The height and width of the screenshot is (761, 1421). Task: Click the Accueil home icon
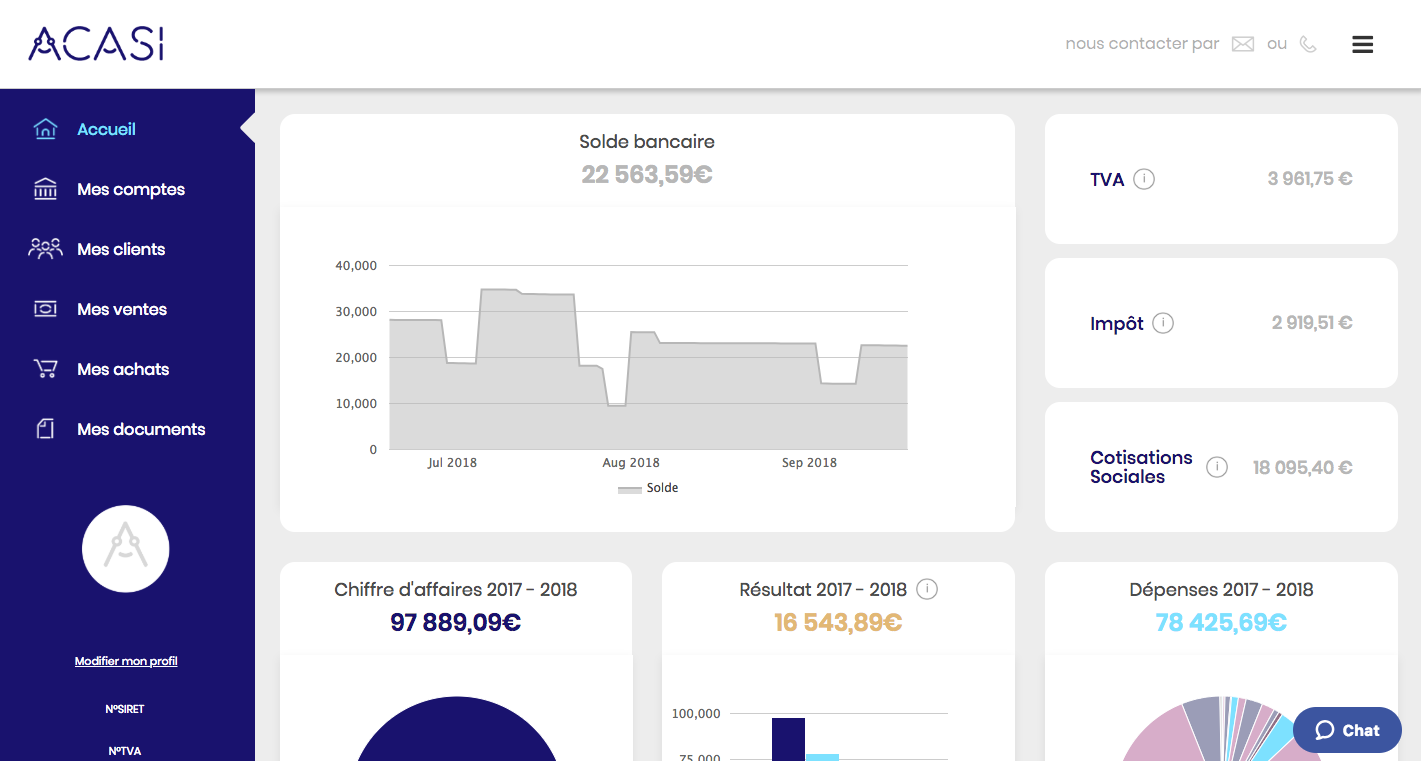tap(45, 129)
